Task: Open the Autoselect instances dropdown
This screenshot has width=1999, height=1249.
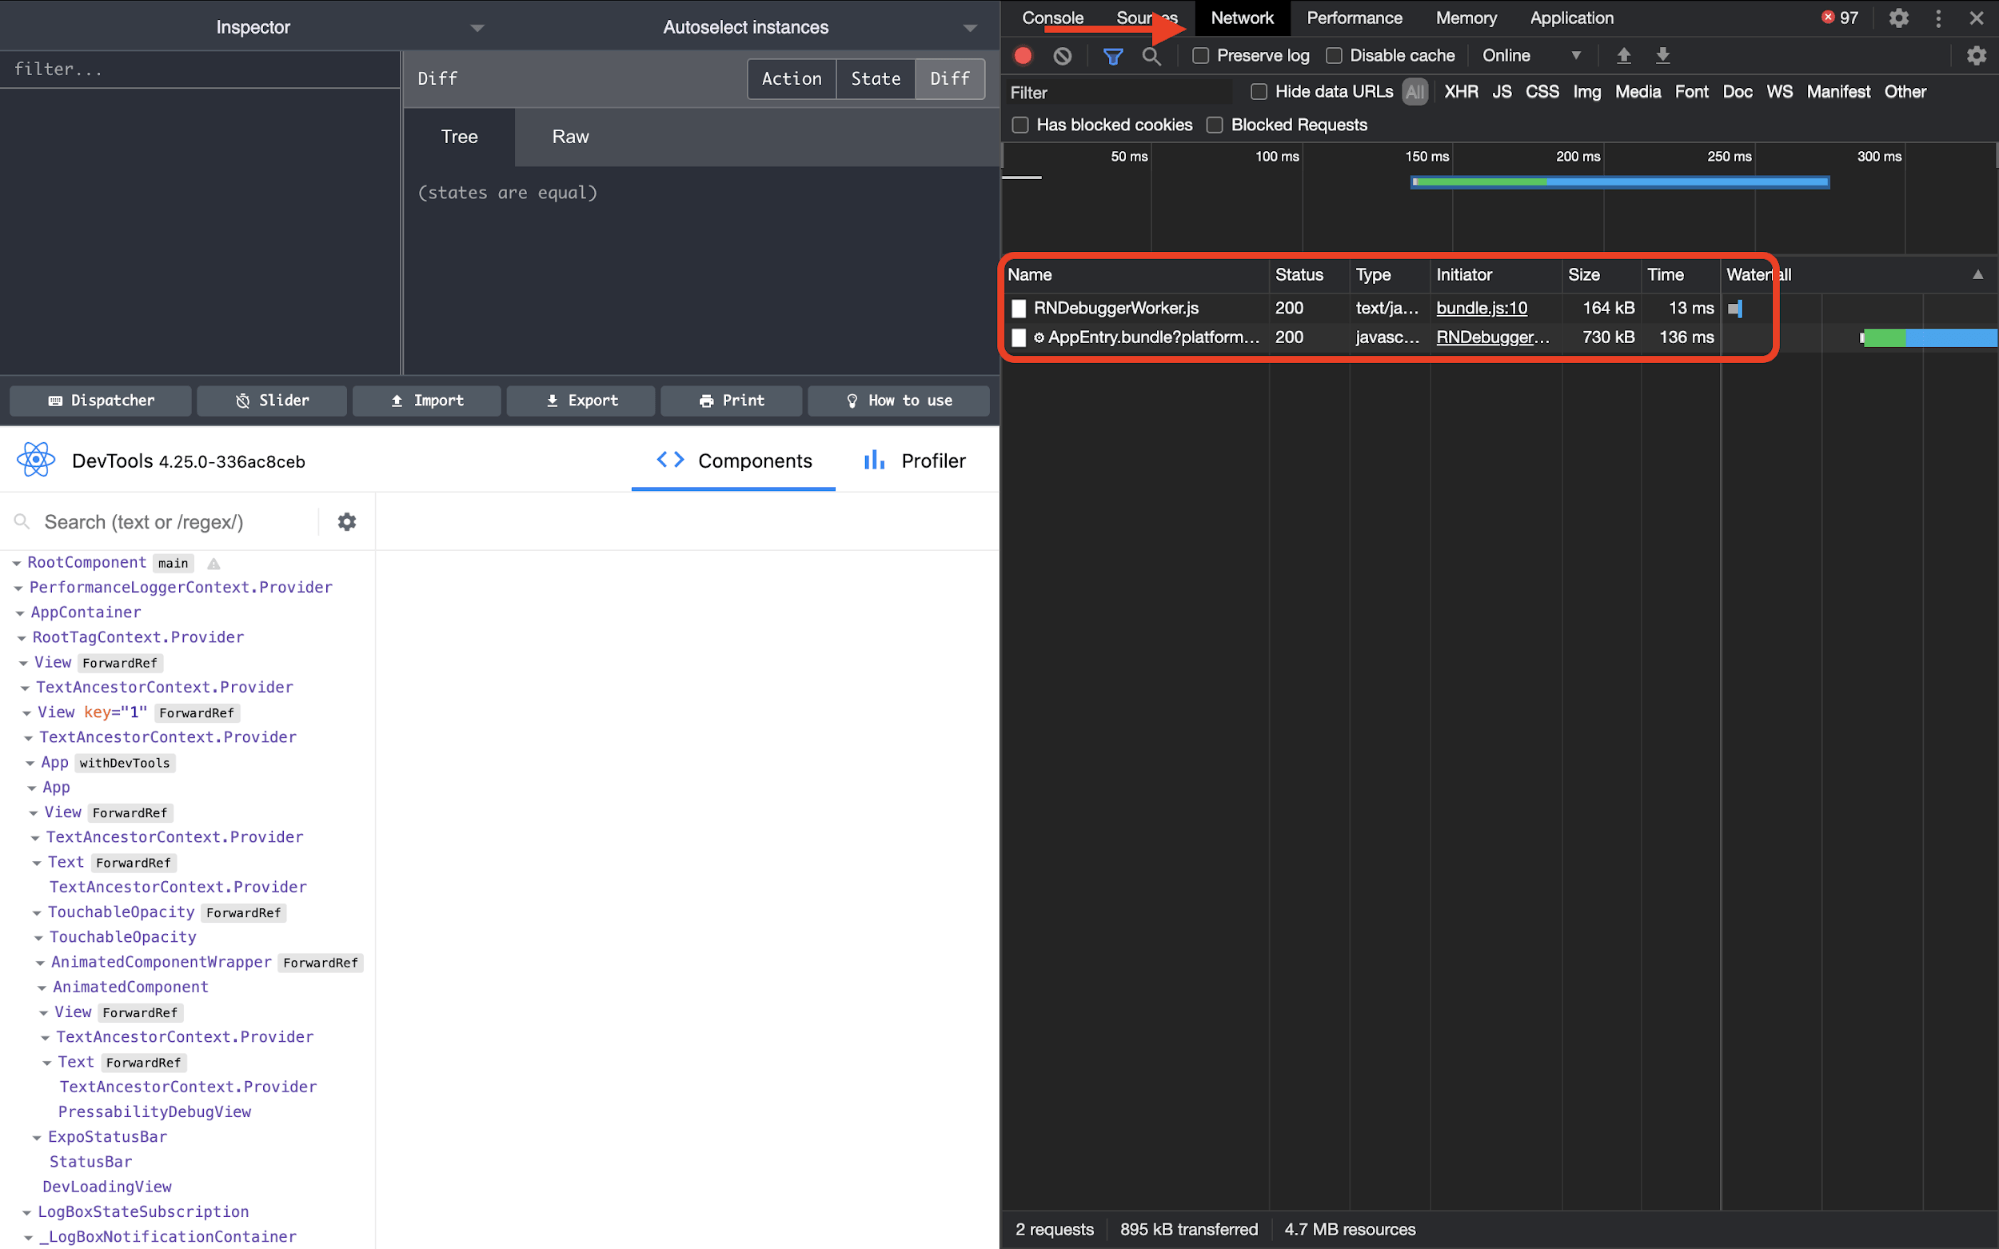Action: click(969, 27)
